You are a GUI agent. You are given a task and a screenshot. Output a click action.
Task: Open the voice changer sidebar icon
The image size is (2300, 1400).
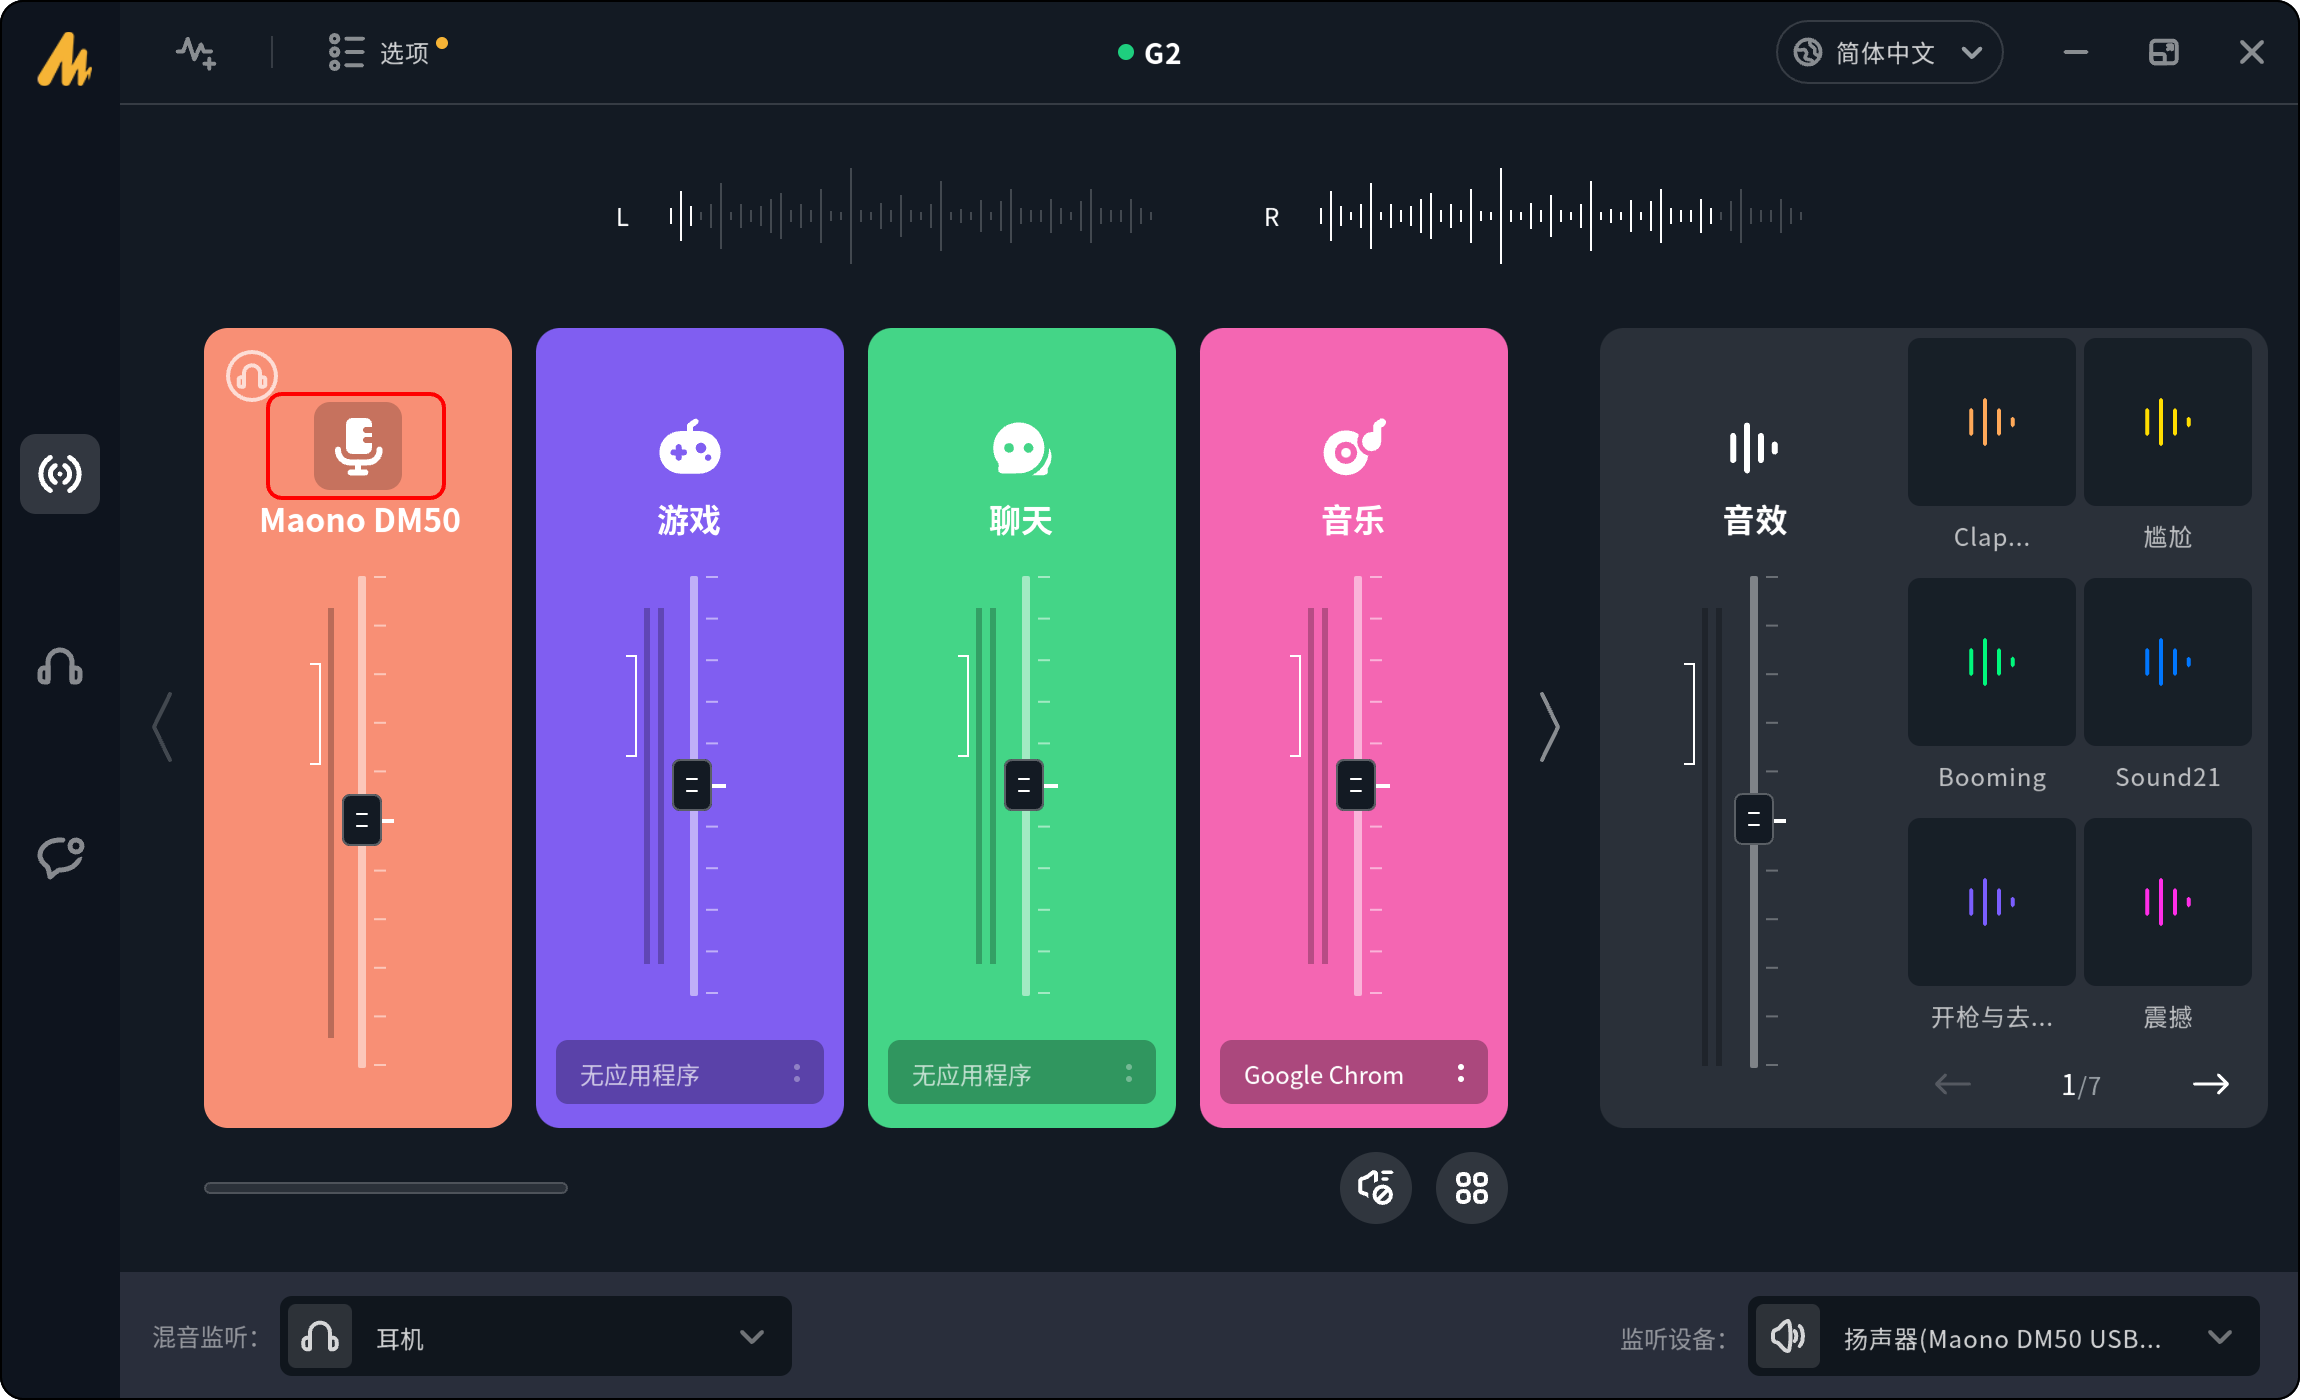pyautogui.click(x=60, y=857)
